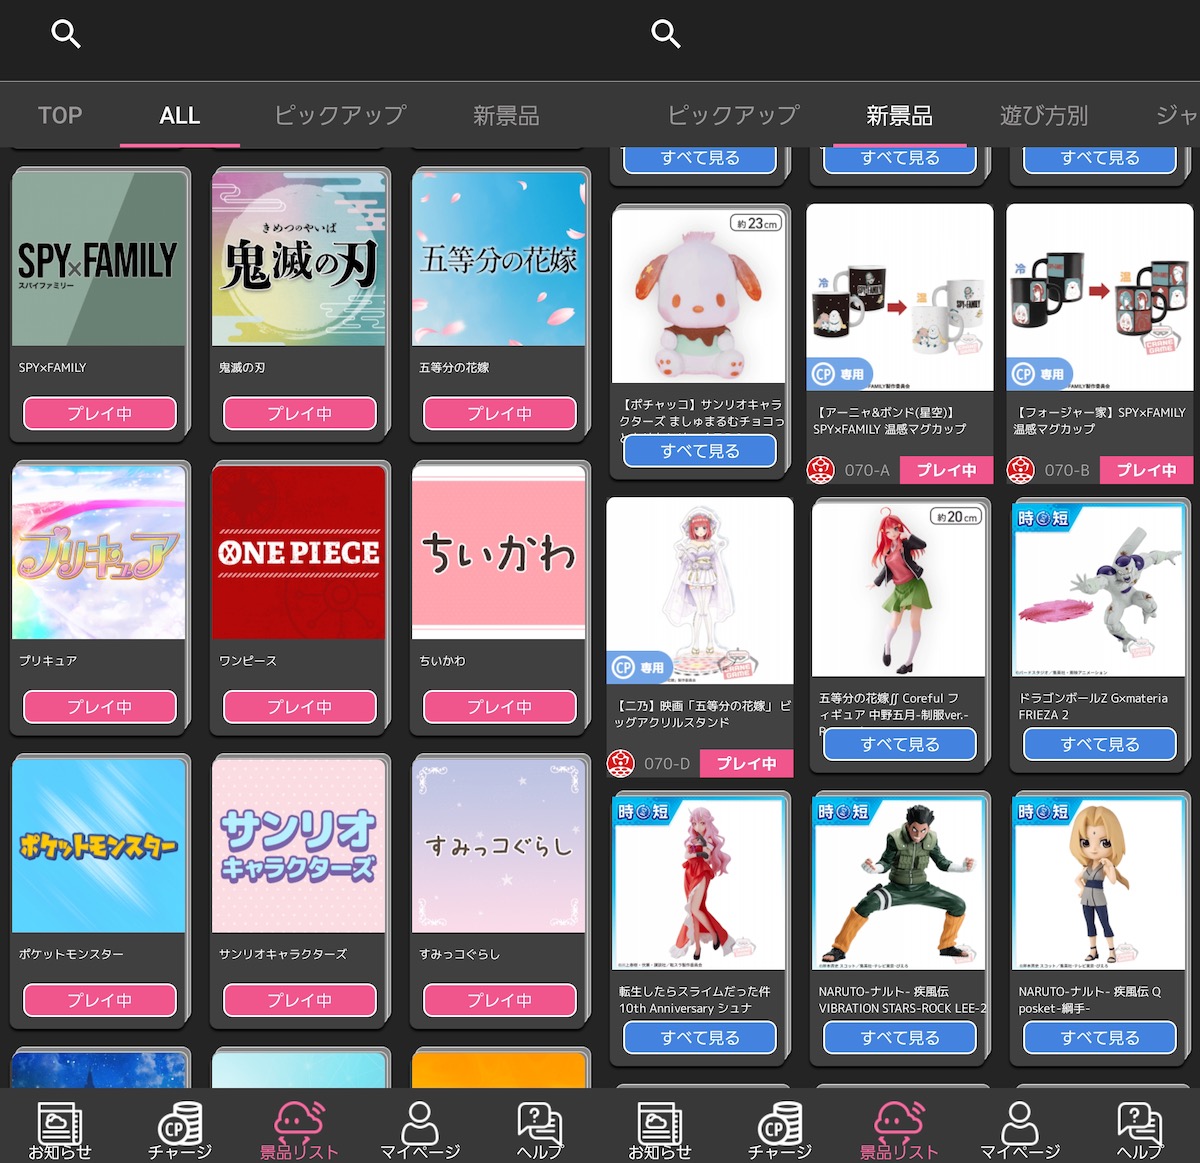
Task: Open the プリキュア category thumbnail
Action: pos(99,552)
